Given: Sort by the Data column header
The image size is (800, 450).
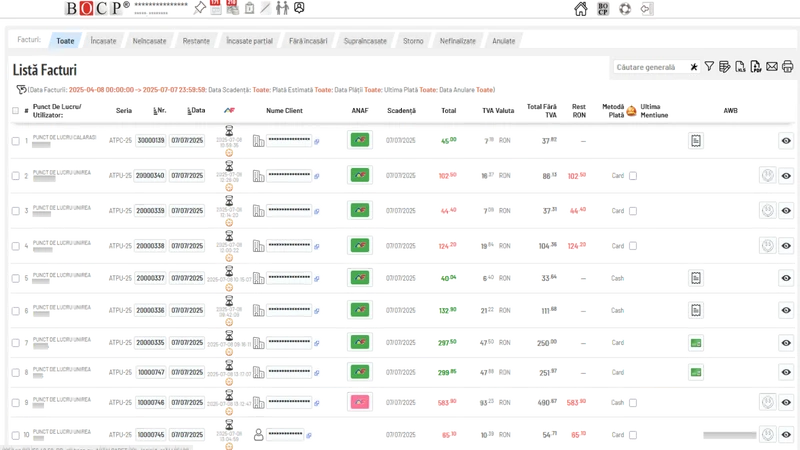Looking at the screenshot, I should tap(196, 110).
